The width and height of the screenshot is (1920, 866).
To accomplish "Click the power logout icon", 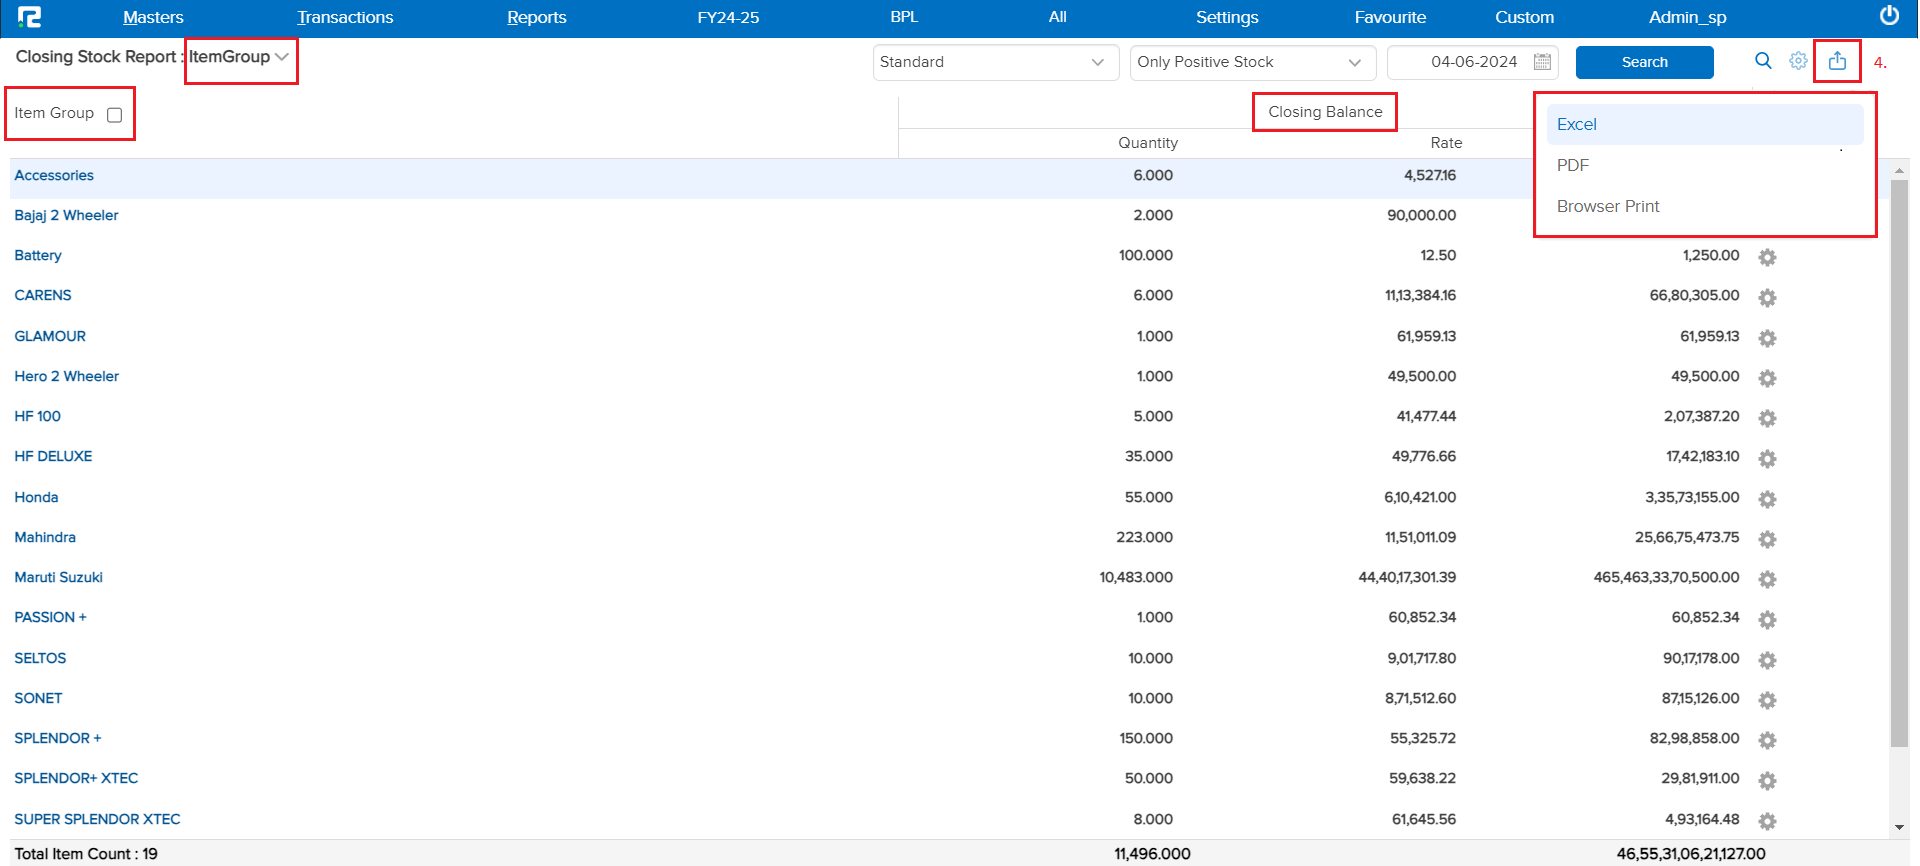I will (1889, 16).
